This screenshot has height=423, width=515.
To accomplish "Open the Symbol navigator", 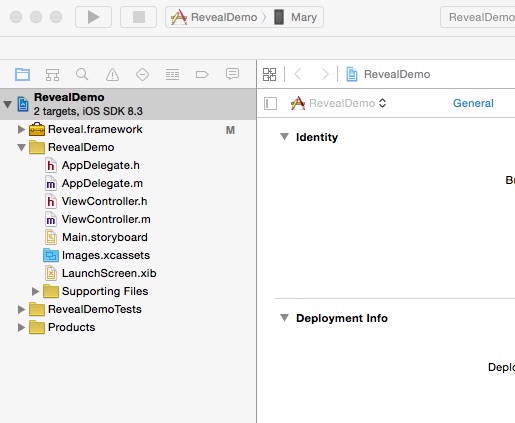I will click(52, 74).
